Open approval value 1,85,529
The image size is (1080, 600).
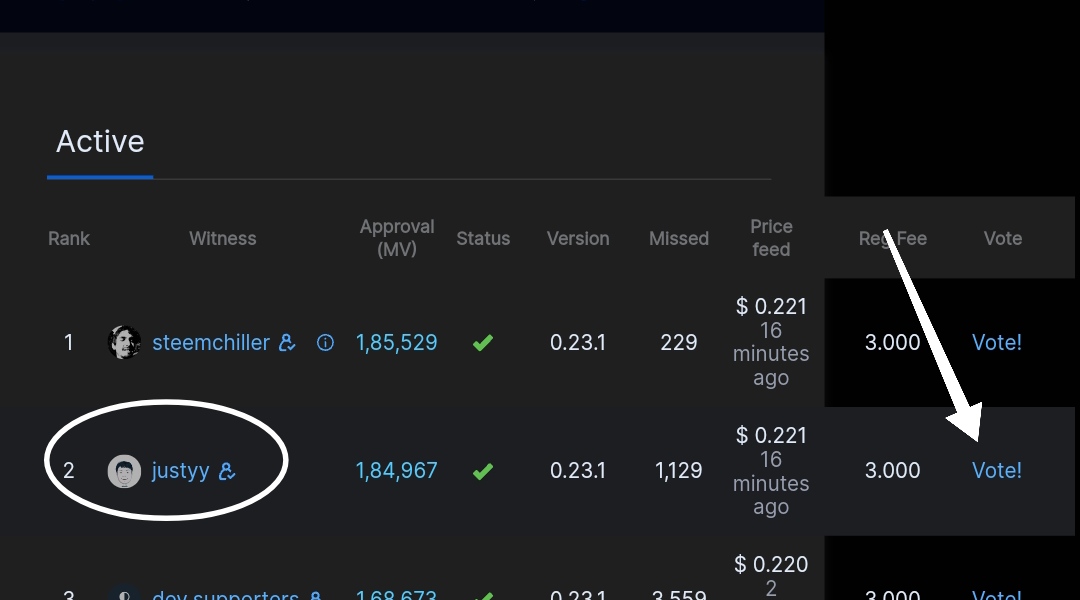[x=397, y=342]
